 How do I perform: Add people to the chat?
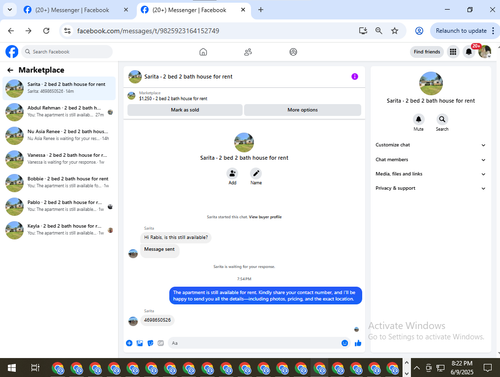[232, 174]
